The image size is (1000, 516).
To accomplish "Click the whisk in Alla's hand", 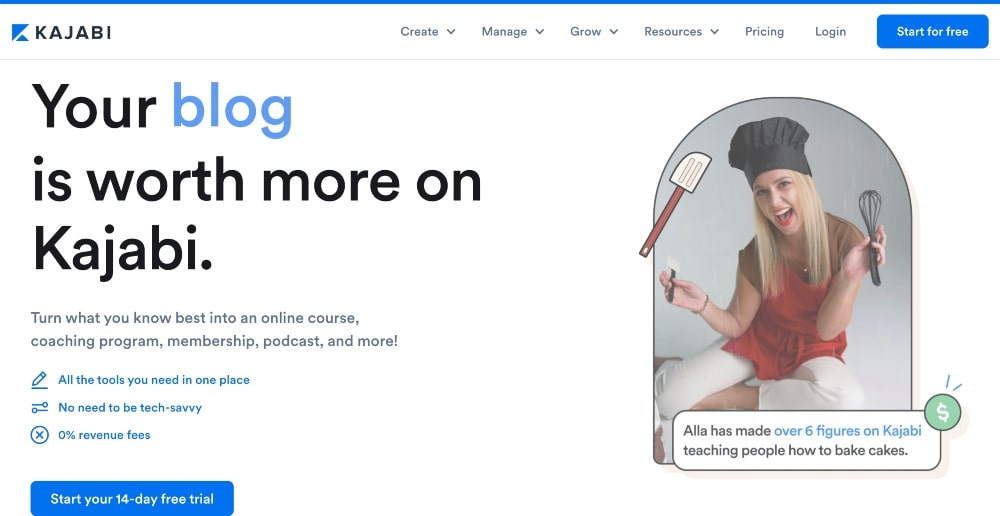I will pyautogui.click(x=871, y=236).
